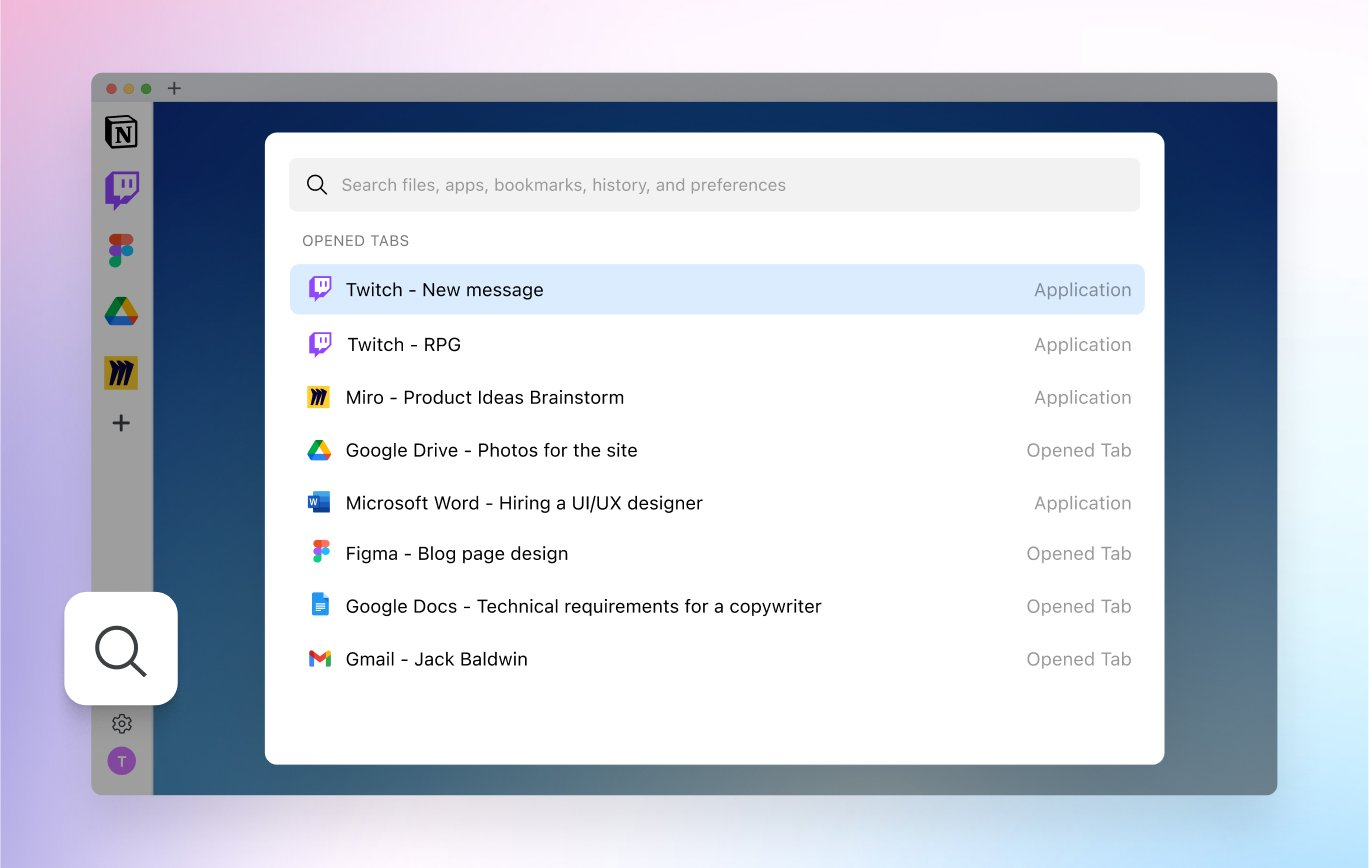Open Miro - Product Ideas Brainstorm
This screenshot has width=1369, height=868.
point(717,397)
